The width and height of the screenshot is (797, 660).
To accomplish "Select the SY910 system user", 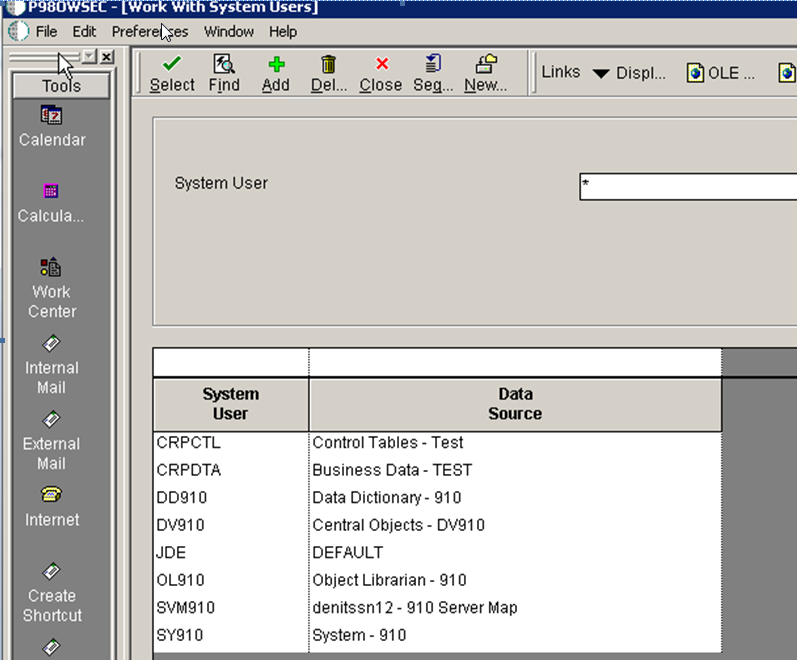I will tap(180, 635).
